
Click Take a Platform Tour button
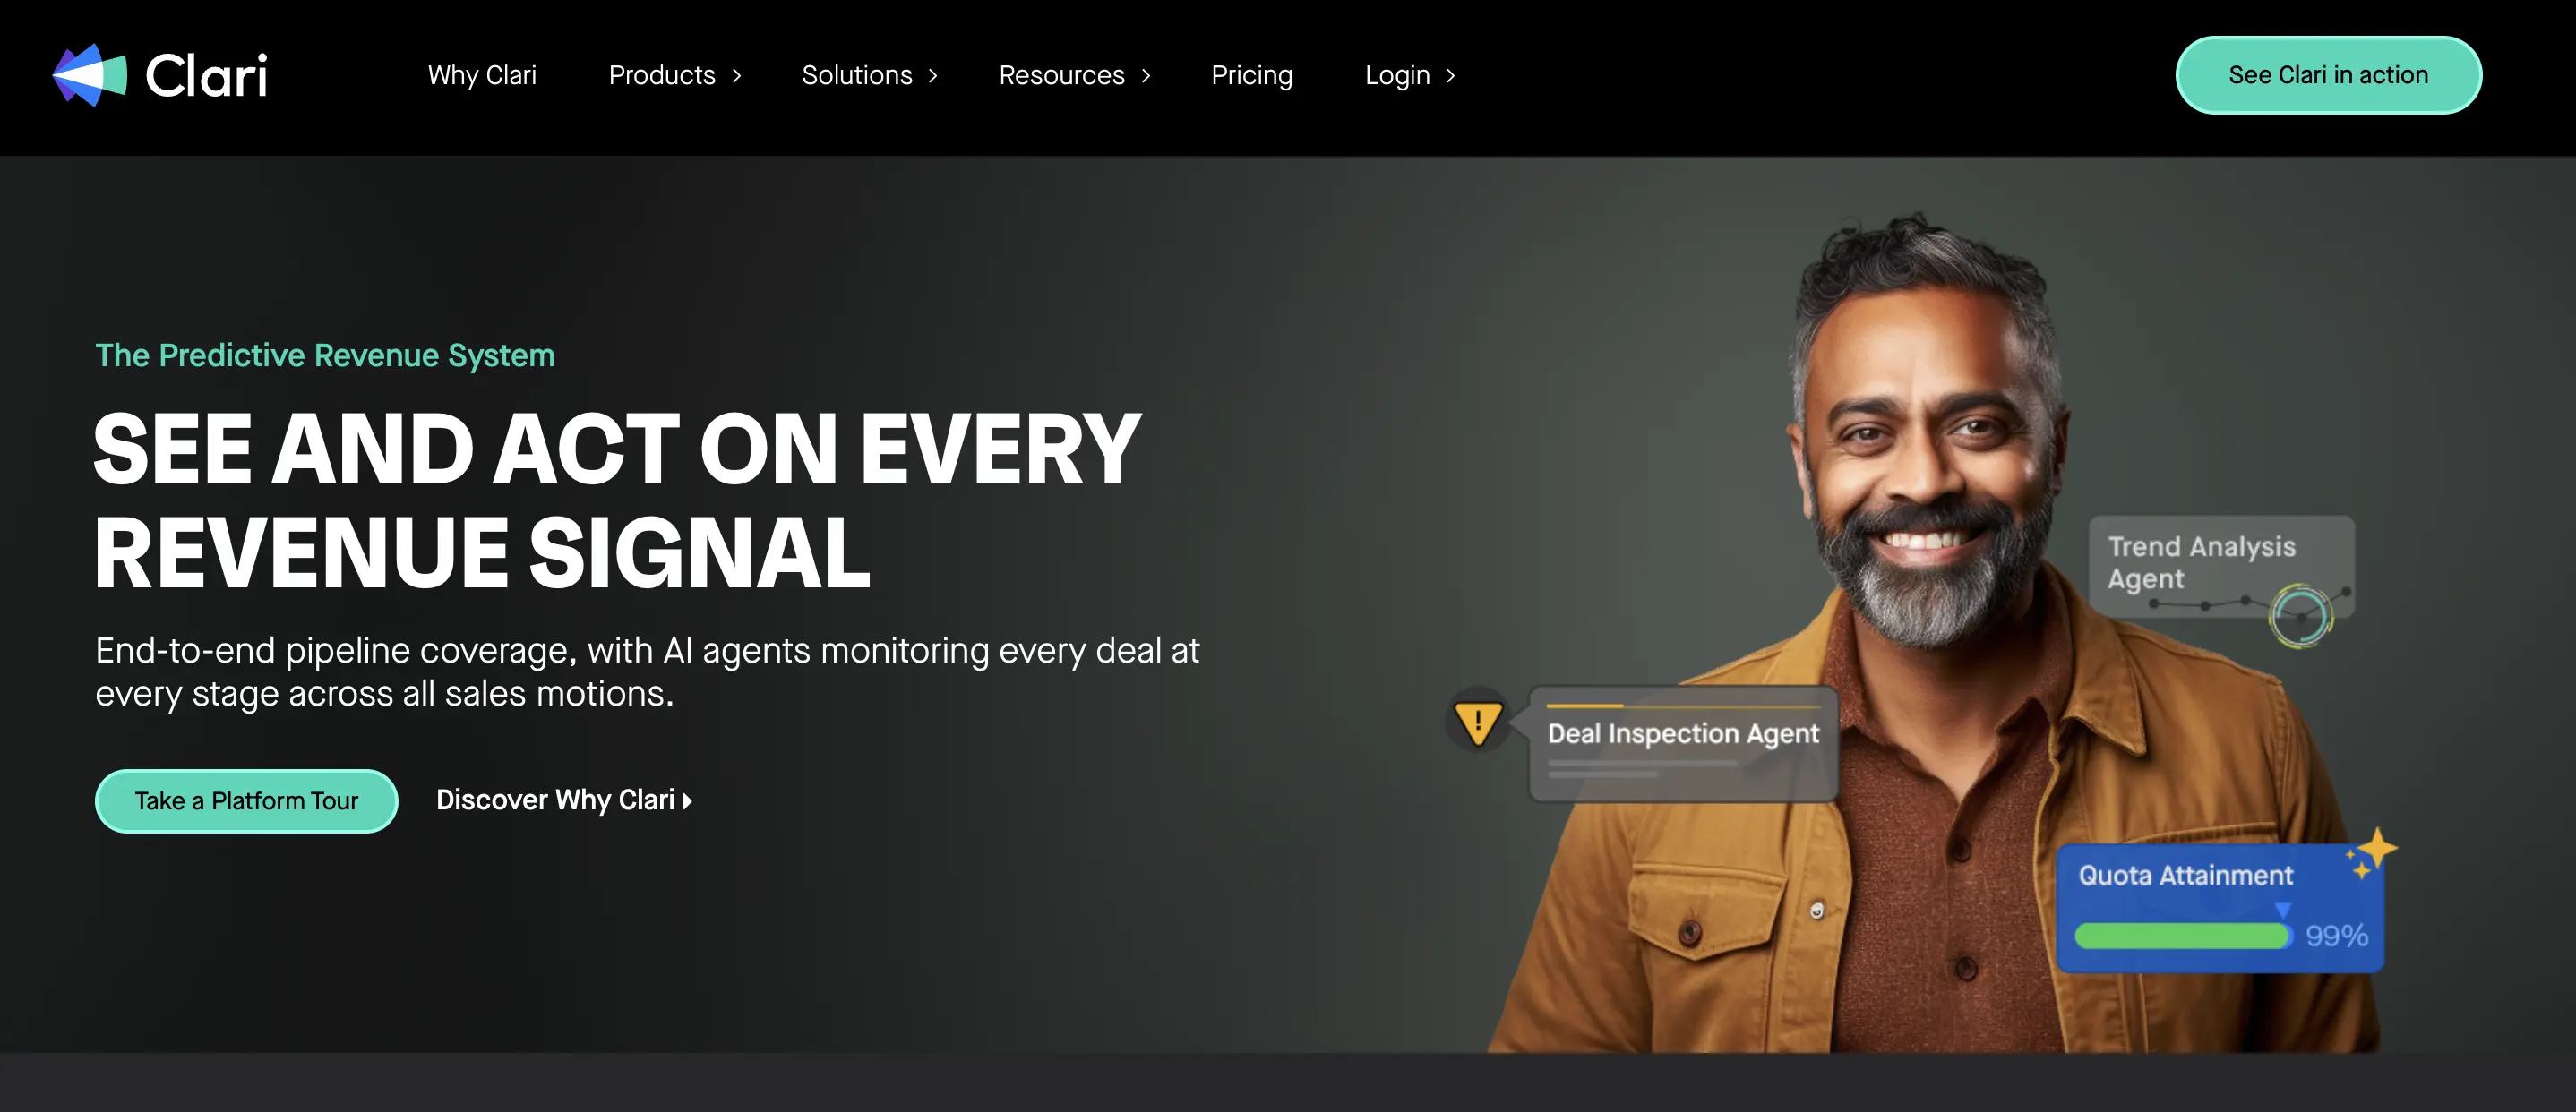coord(246,801)
